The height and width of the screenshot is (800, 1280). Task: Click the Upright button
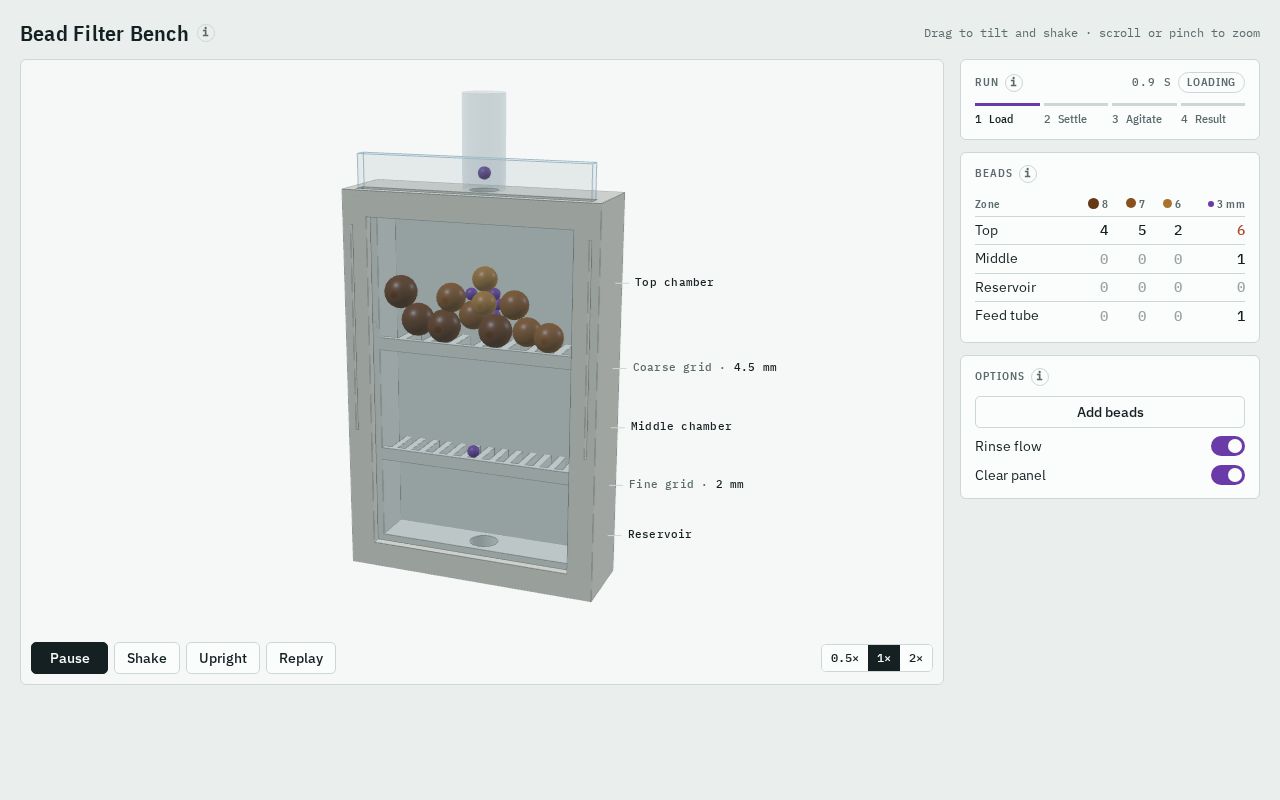click(x=223, y=658)
